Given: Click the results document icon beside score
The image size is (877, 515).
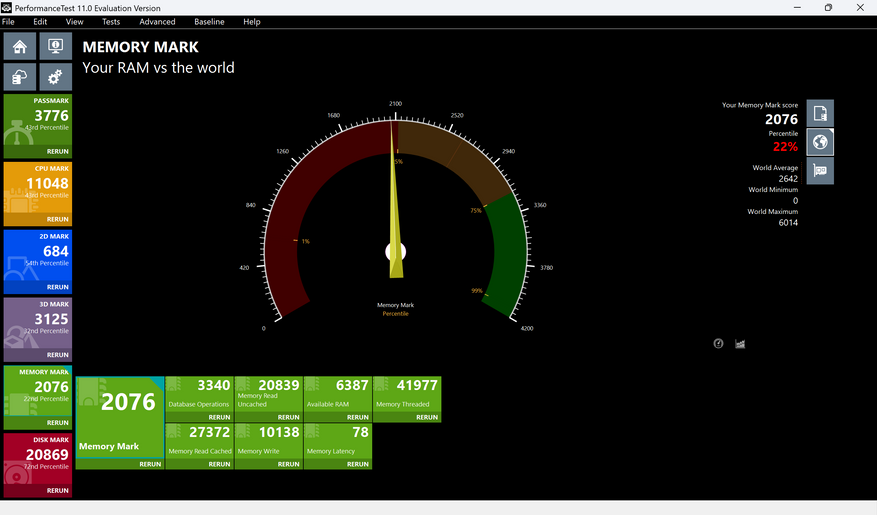Looking at the screenshot, I should coord(820,114).
